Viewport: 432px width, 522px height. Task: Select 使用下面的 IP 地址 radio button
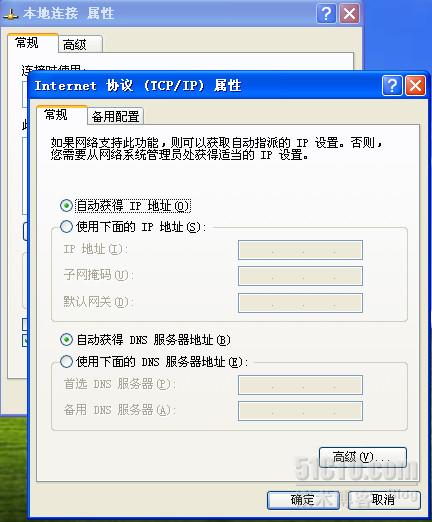(x=66, y=227)
